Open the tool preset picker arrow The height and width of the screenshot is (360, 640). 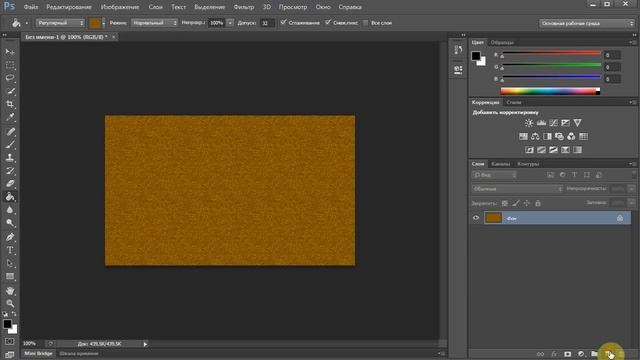tap(27, 23)
